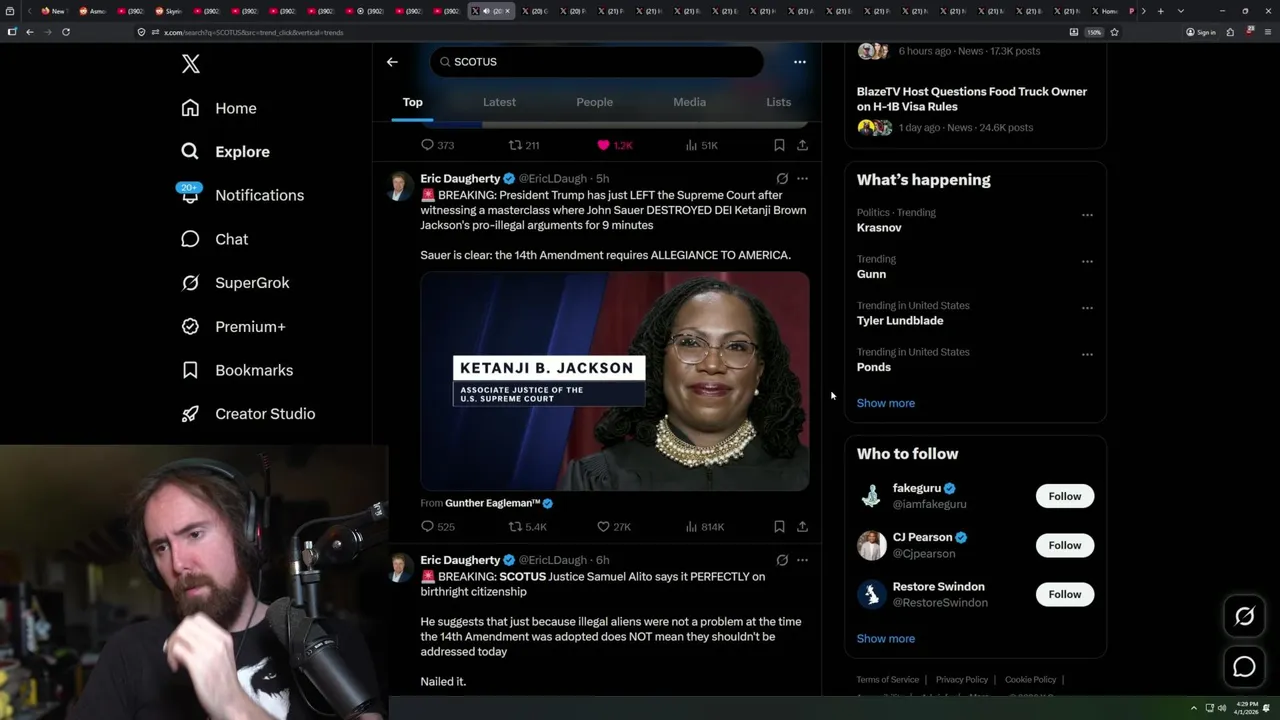Open more options for Krasnov trend
The height and width of the screenshot is (720, 1280).
1087,215
